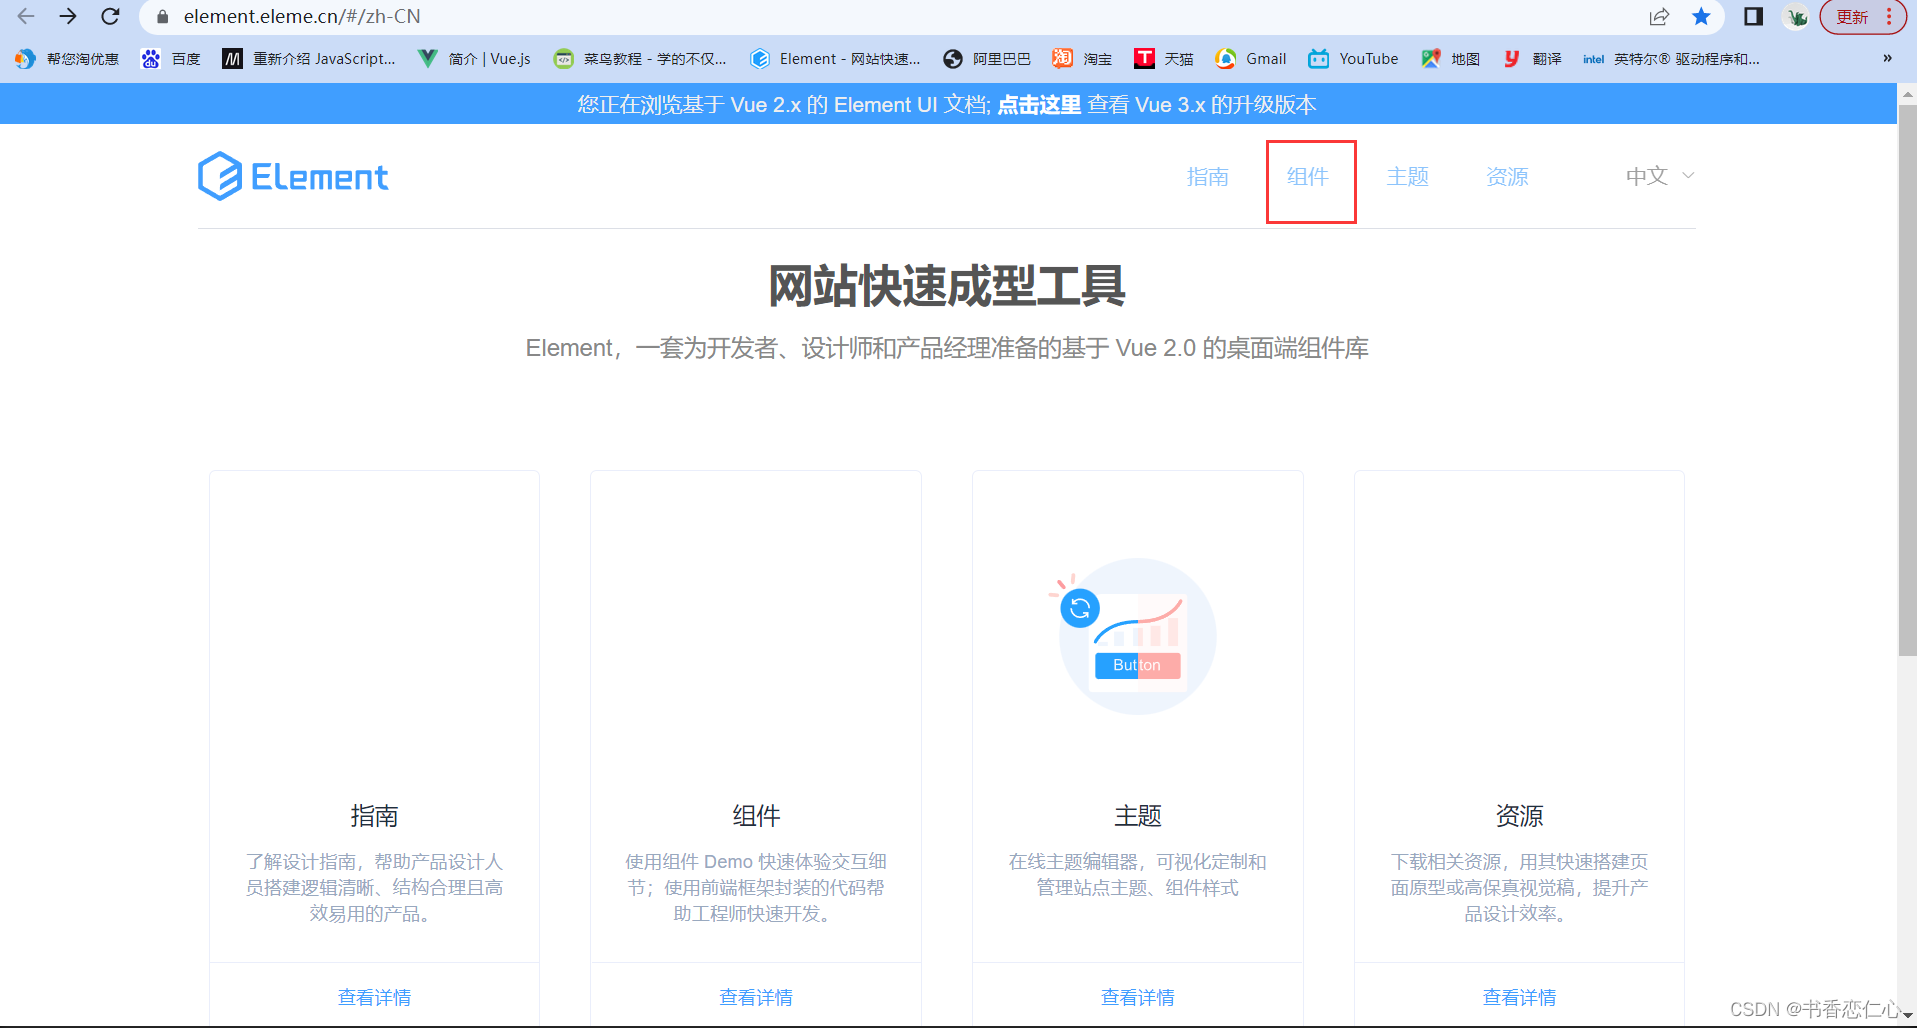Expand the 中文 language dropdown

[1660, 176]
